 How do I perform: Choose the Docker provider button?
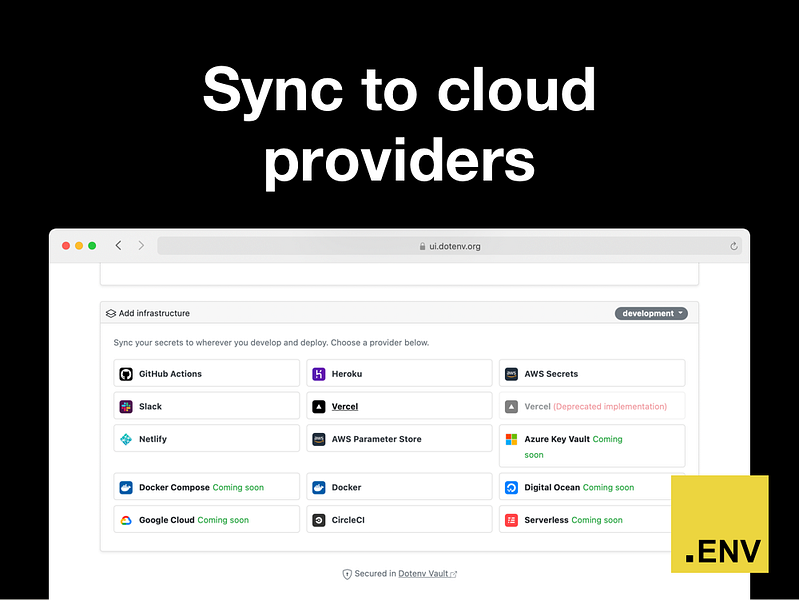coord(399,487)
